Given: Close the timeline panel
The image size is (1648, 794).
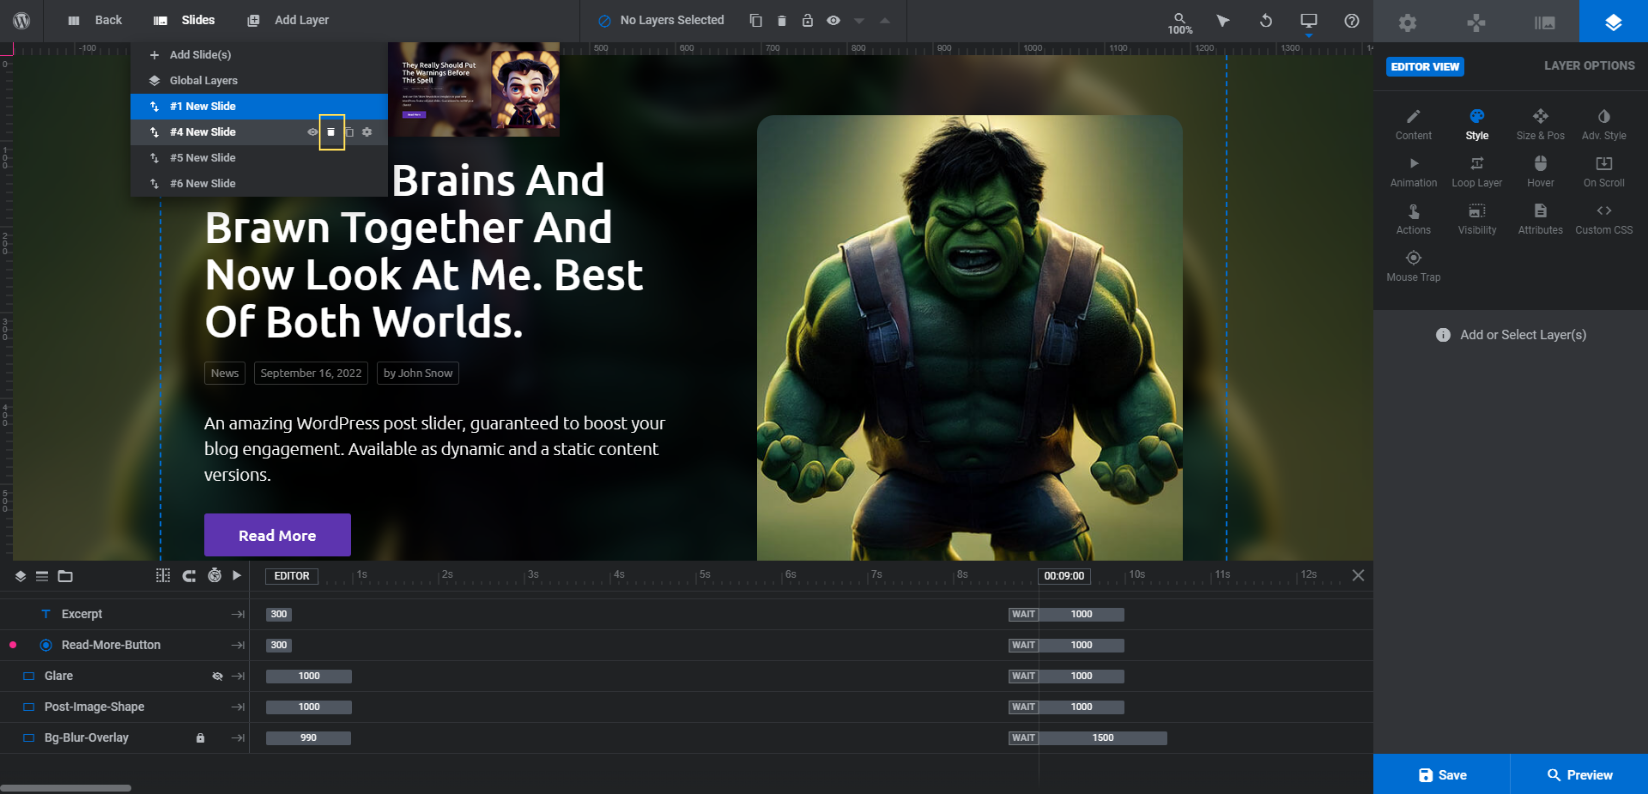Looking at the screenshot, I should [1358, 575].
